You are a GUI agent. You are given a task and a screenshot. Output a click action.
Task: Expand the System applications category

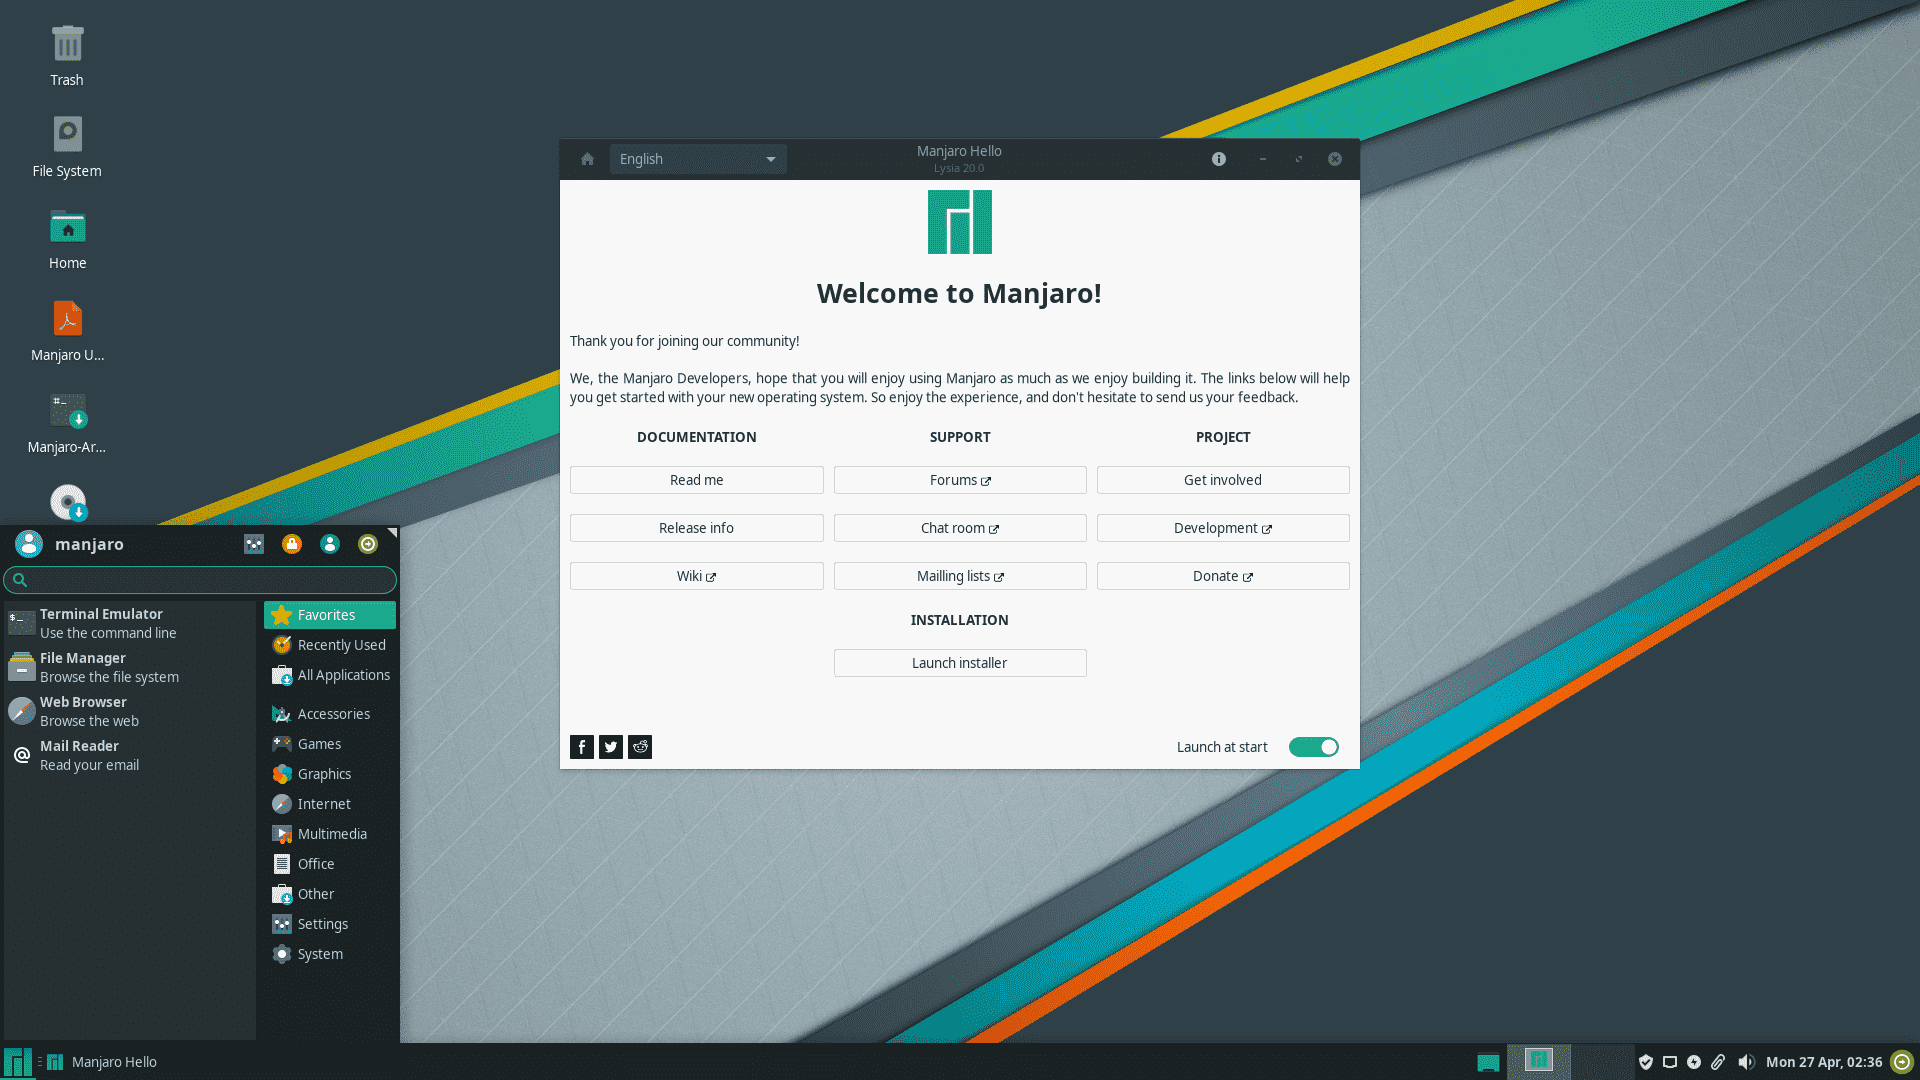[x=319, y=953]
